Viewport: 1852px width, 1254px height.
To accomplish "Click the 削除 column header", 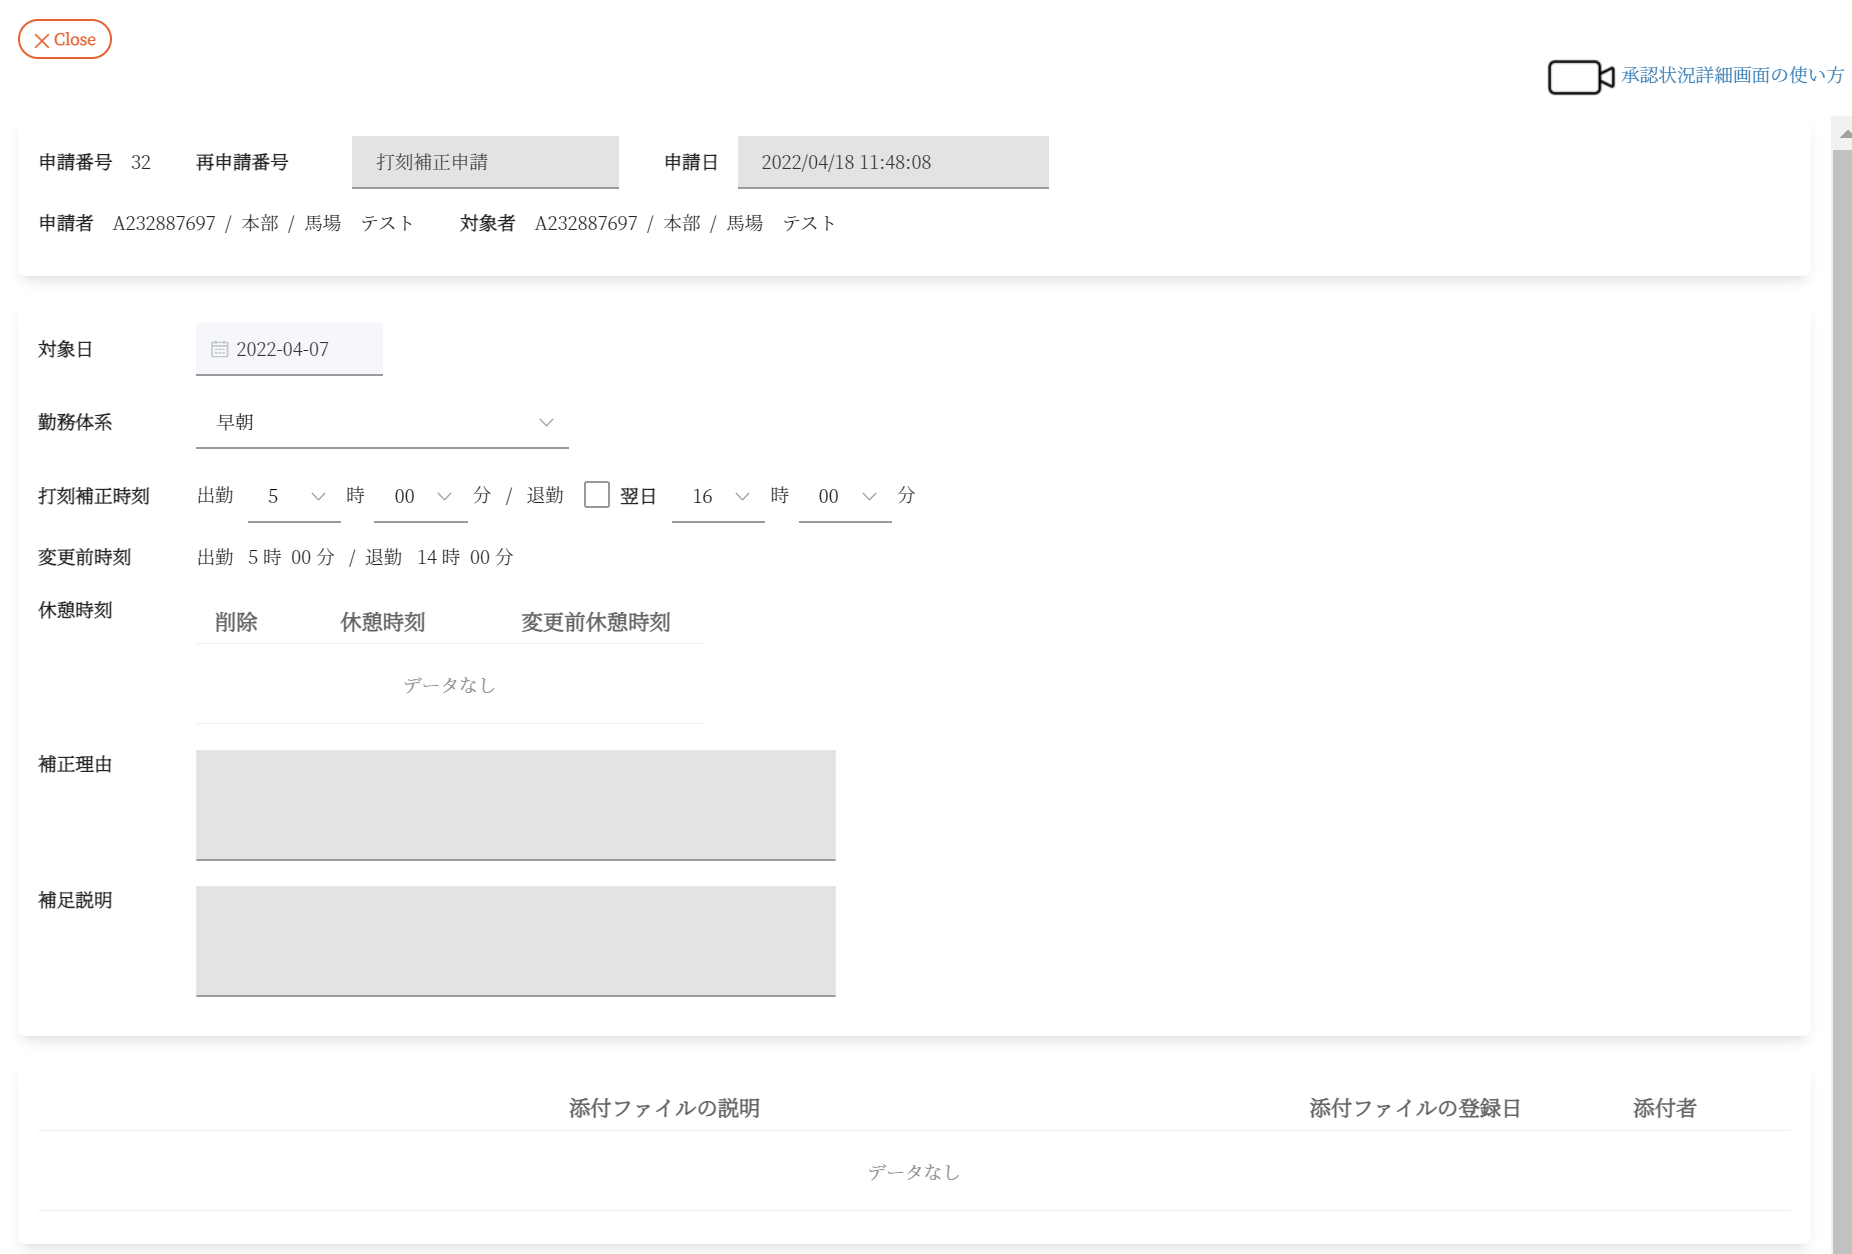I will (236, 622).
